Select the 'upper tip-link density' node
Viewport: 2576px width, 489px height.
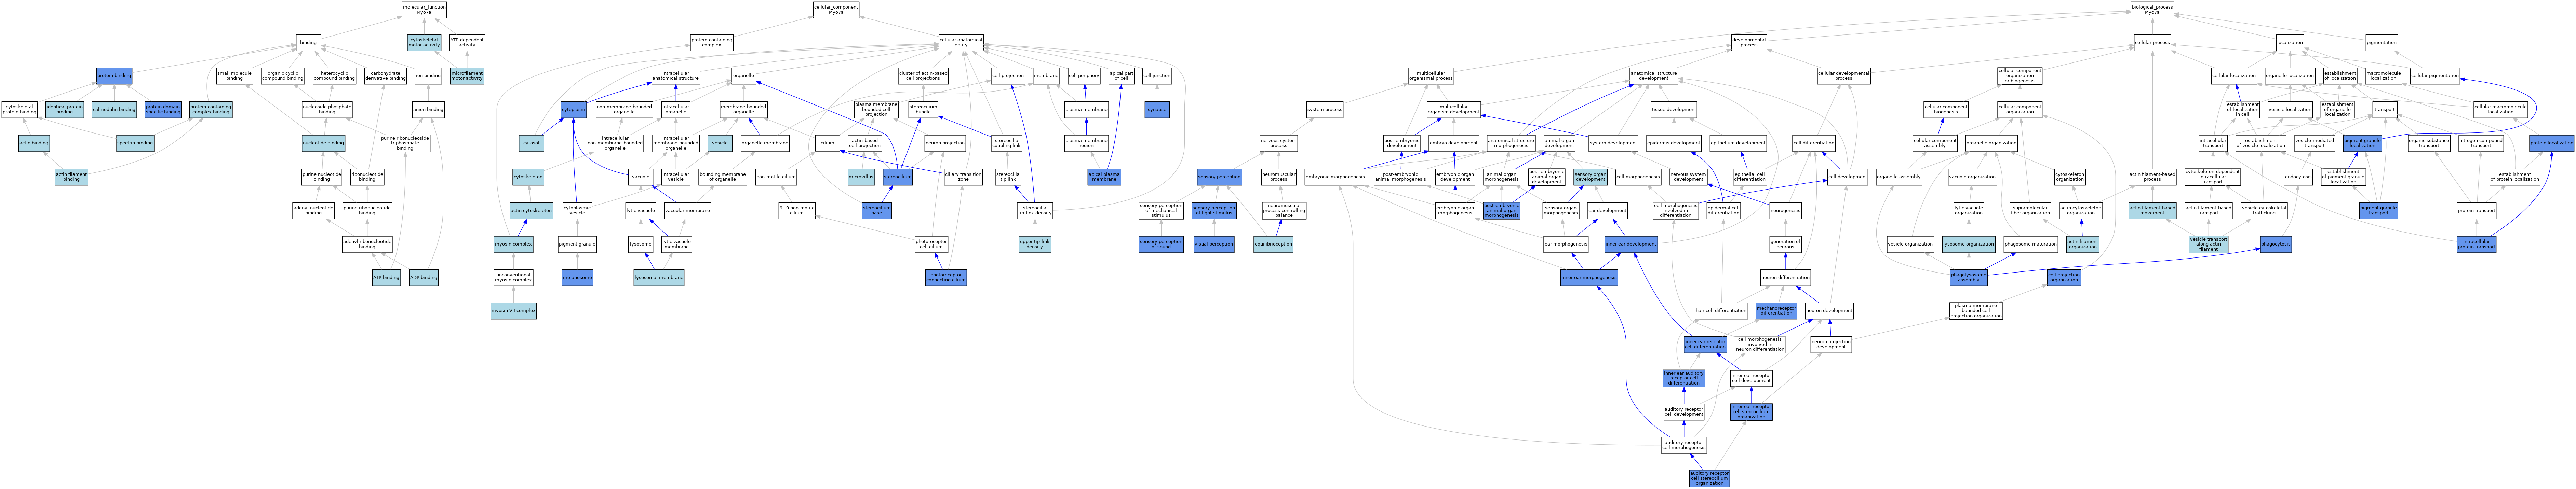tap(1035, 244)
